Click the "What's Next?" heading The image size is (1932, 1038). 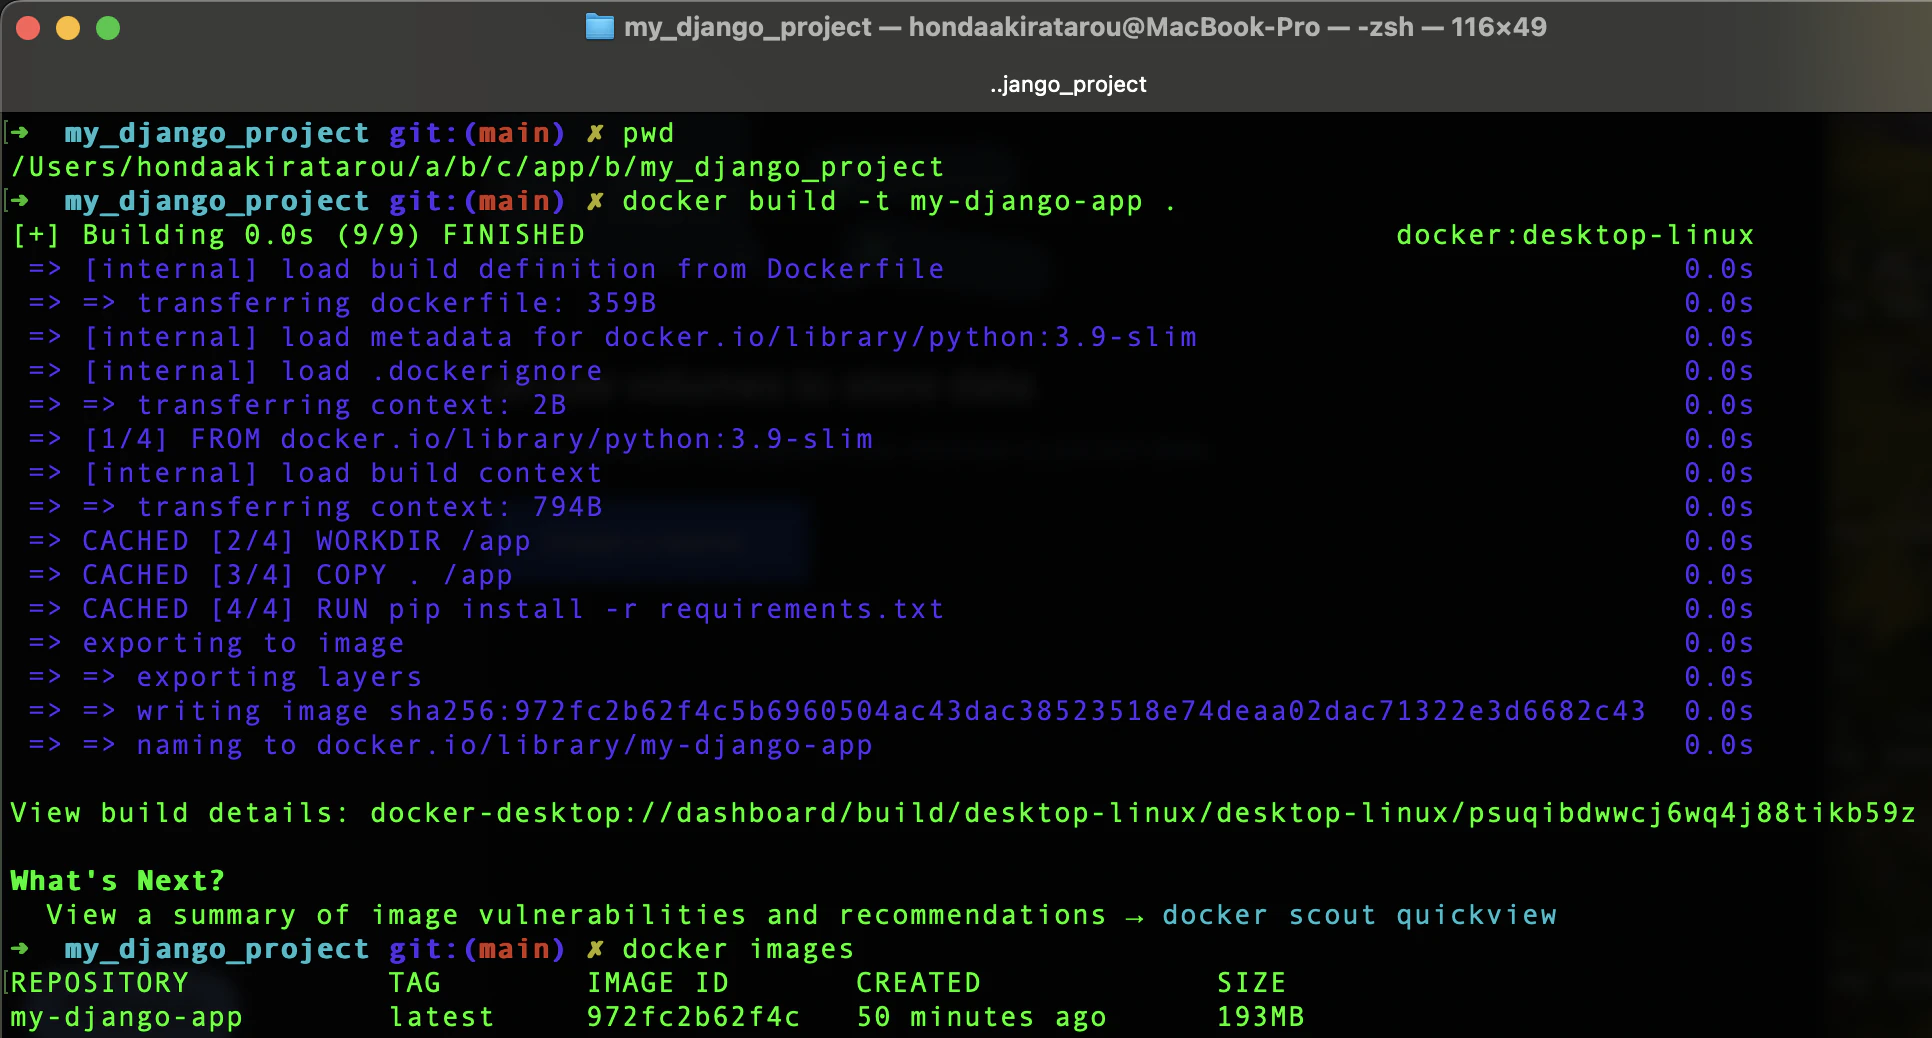[118, 881]
